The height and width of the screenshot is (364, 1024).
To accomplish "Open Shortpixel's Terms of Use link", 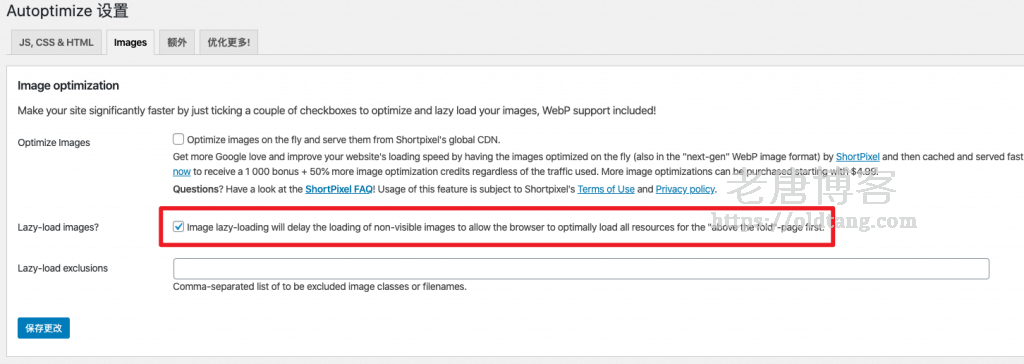I will click(x=606, y=190).
